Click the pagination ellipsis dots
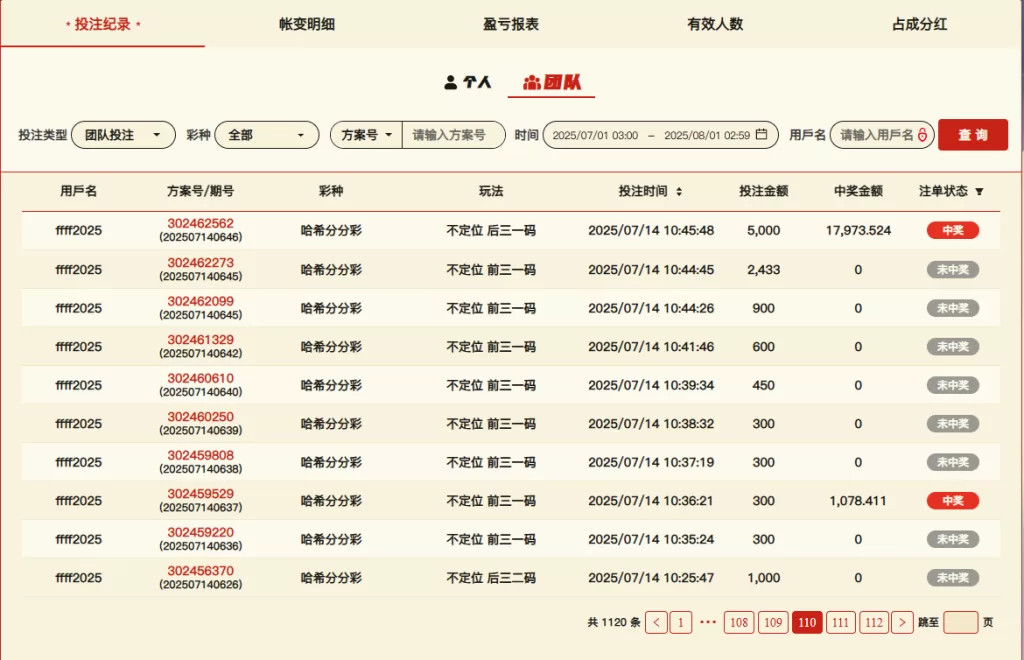Screen dimensions: 1024x660 (708, 622)
